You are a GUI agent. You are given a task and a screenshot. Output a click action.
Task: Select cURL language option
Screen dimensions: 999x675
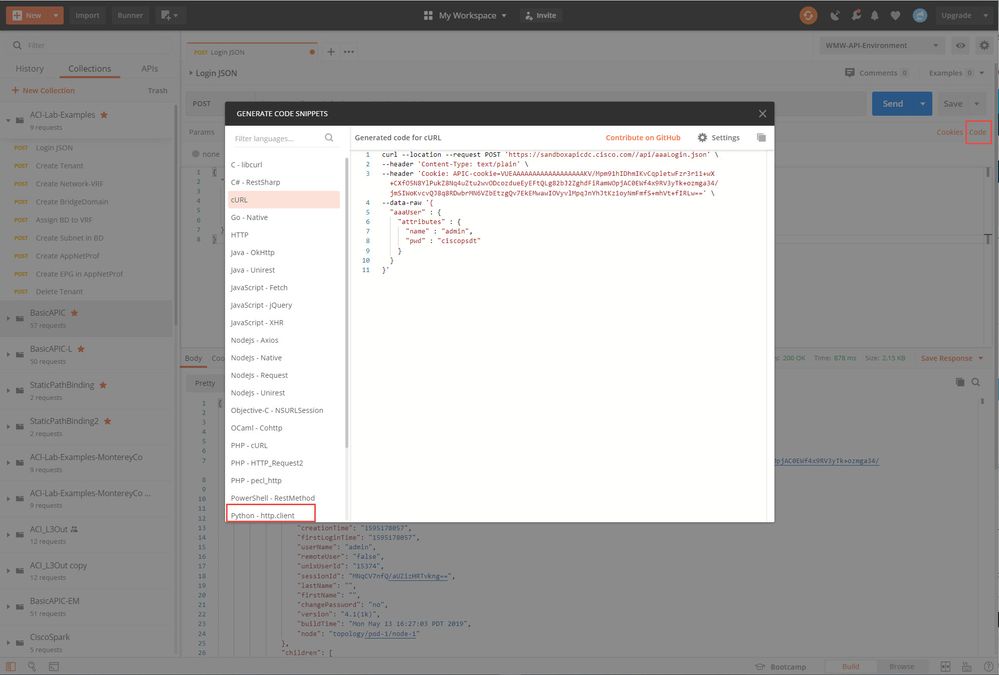tap(284, 200)
